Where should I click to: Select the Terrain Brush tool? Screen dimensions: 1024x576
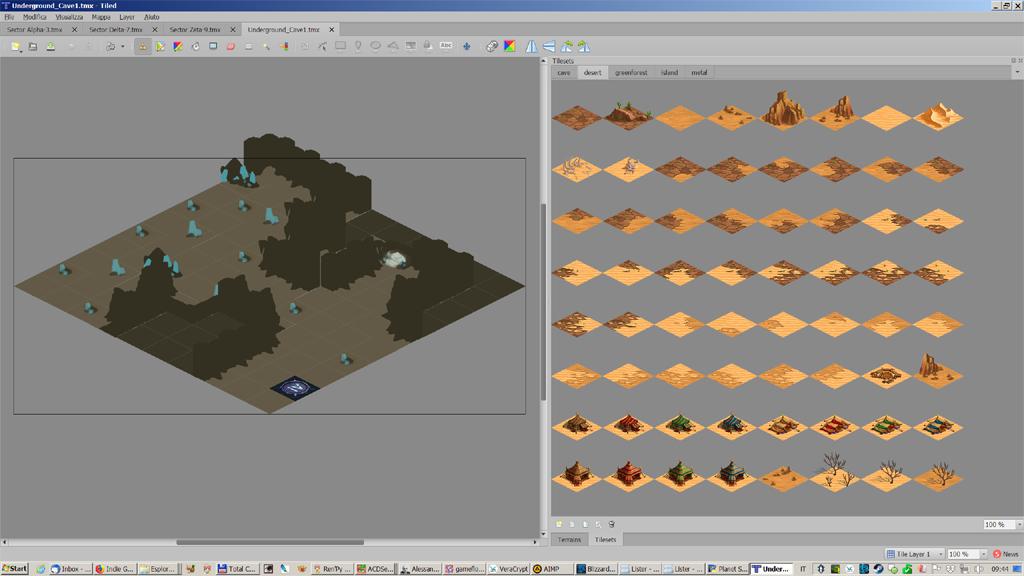(x=160, y=46)
